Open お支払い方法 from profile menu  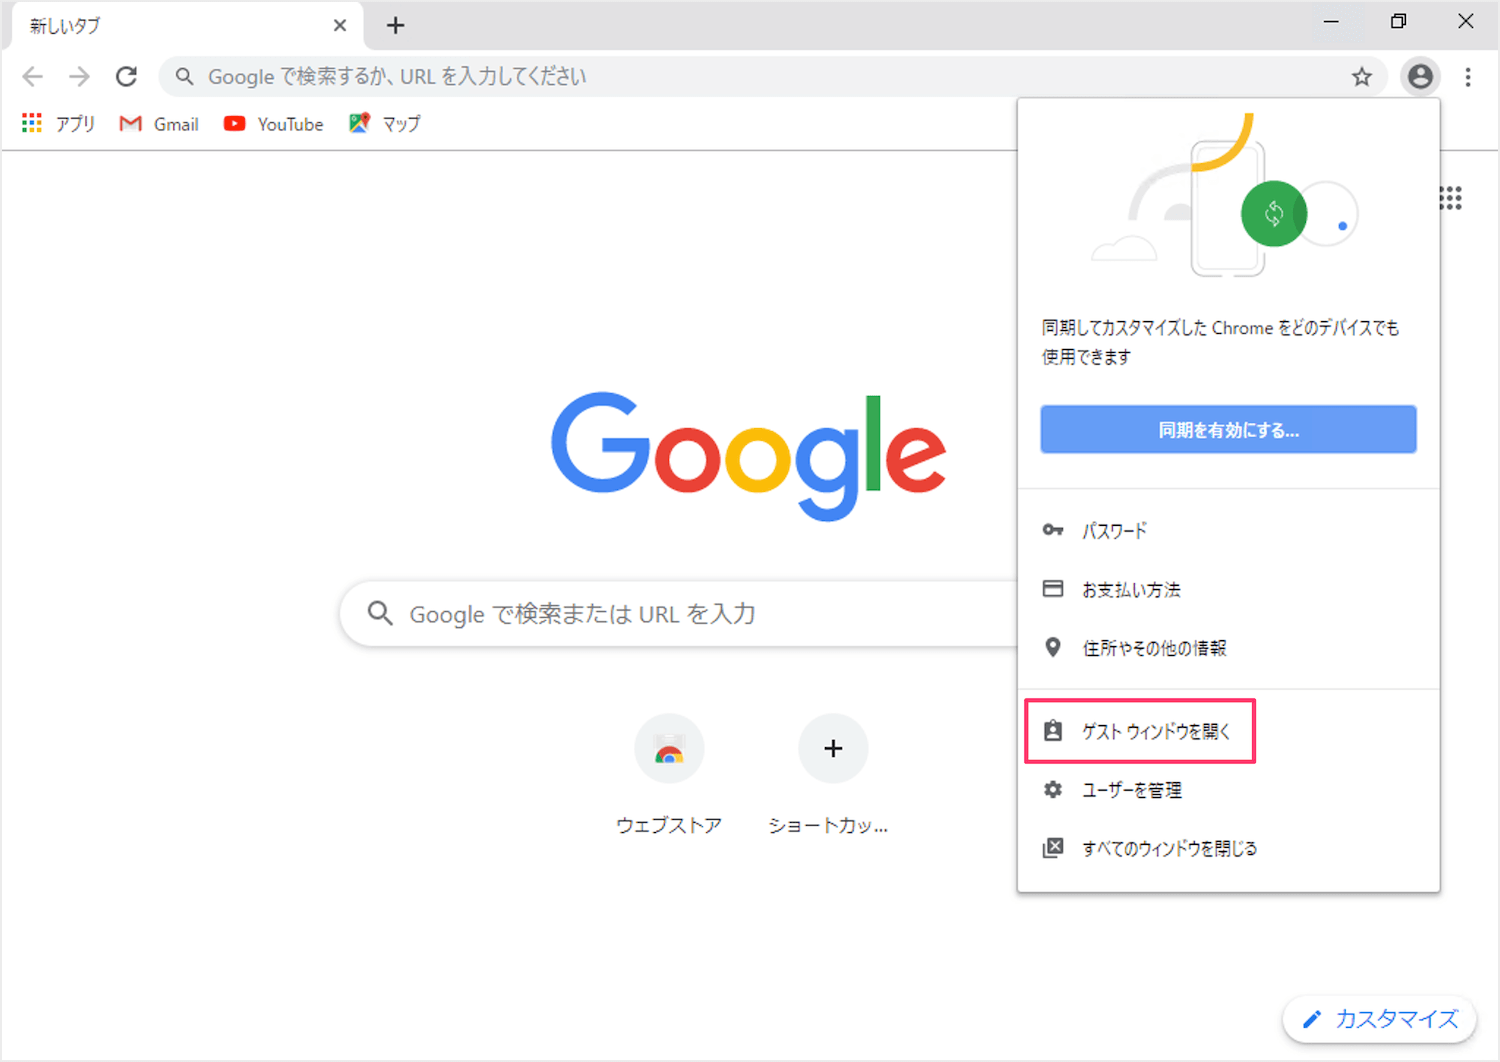click(x=1228, y=589)
